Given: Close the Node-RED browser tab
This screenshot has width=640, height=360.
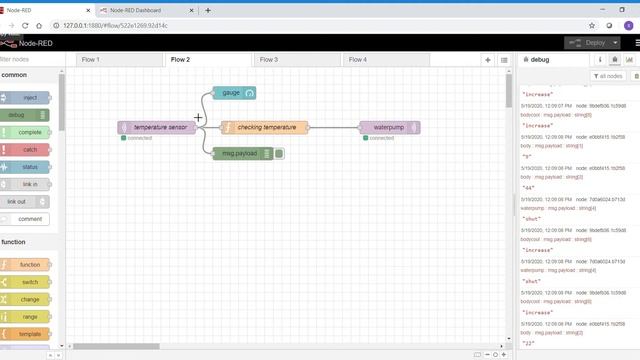Looking at the screenshot, I should click(x=88, y=11).
